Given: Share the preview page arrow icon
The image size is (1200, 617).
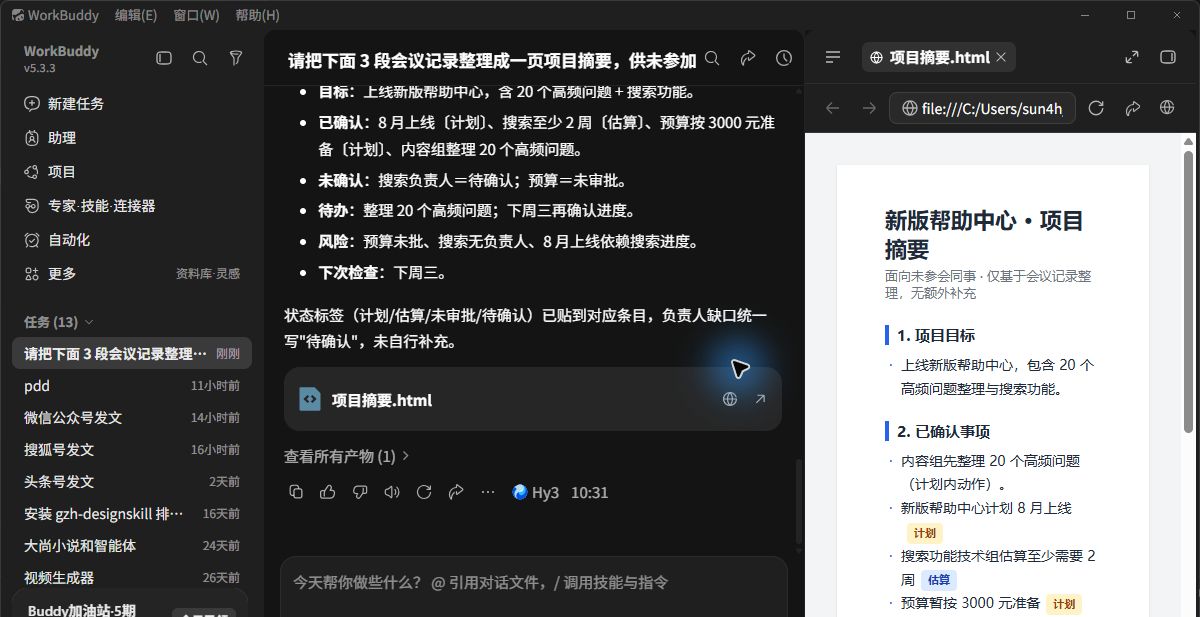Looking at the screenshot, I should 1132,108.
